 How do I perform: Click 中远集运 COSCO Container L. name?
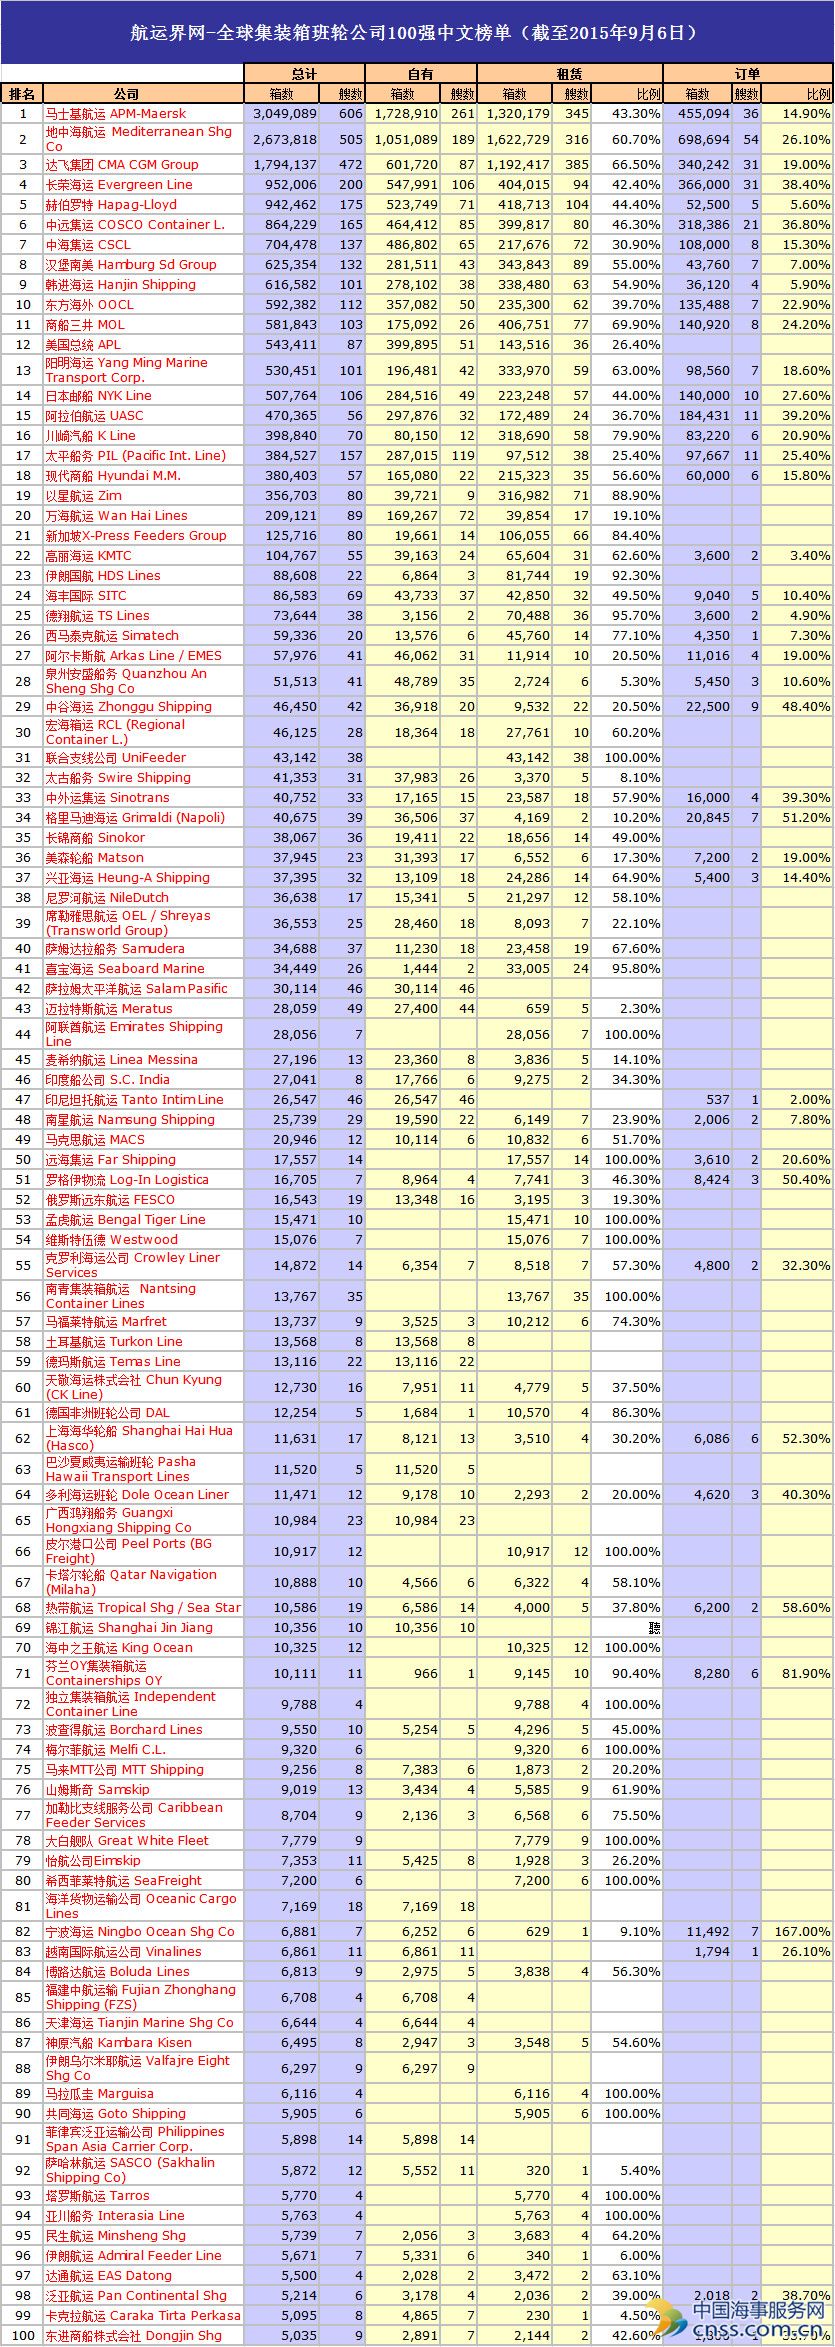[135, 225]
